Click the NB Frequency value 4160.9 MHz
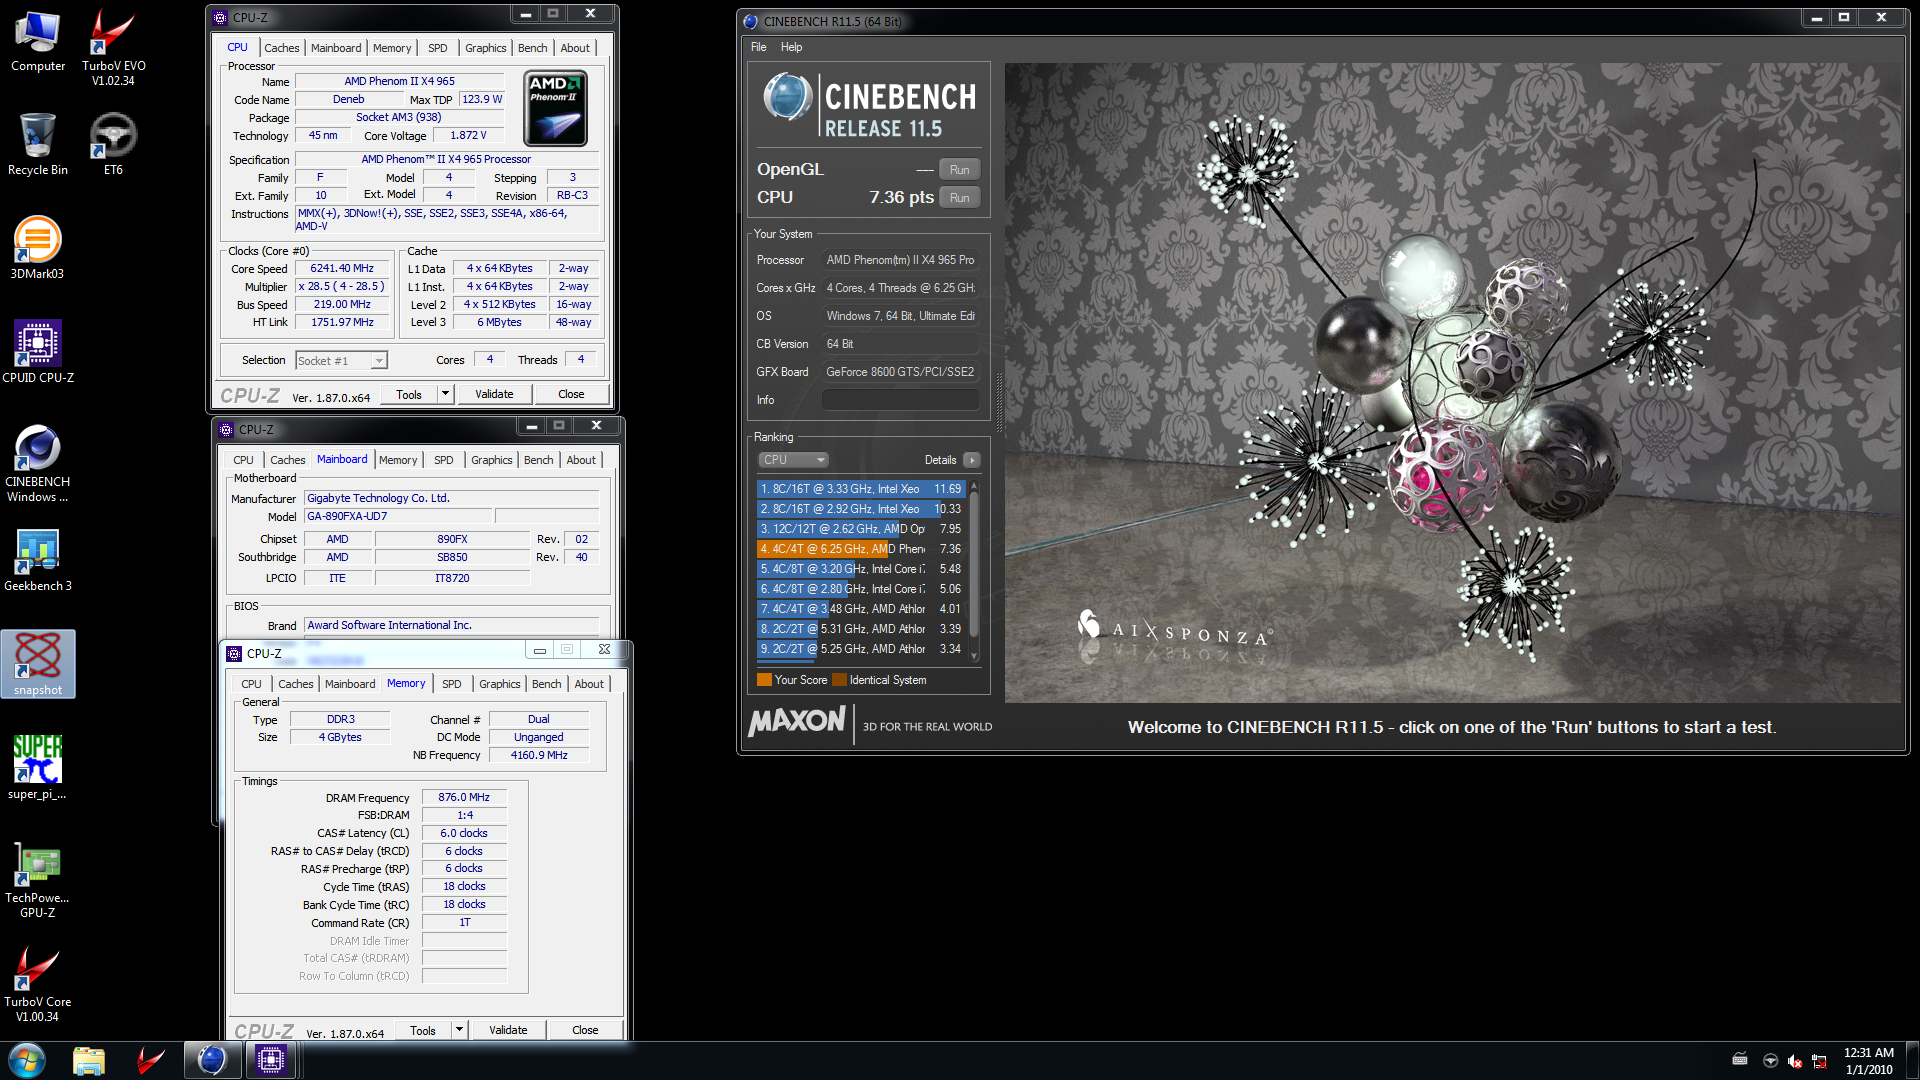 pyautogui.click(x=539, y=755)
